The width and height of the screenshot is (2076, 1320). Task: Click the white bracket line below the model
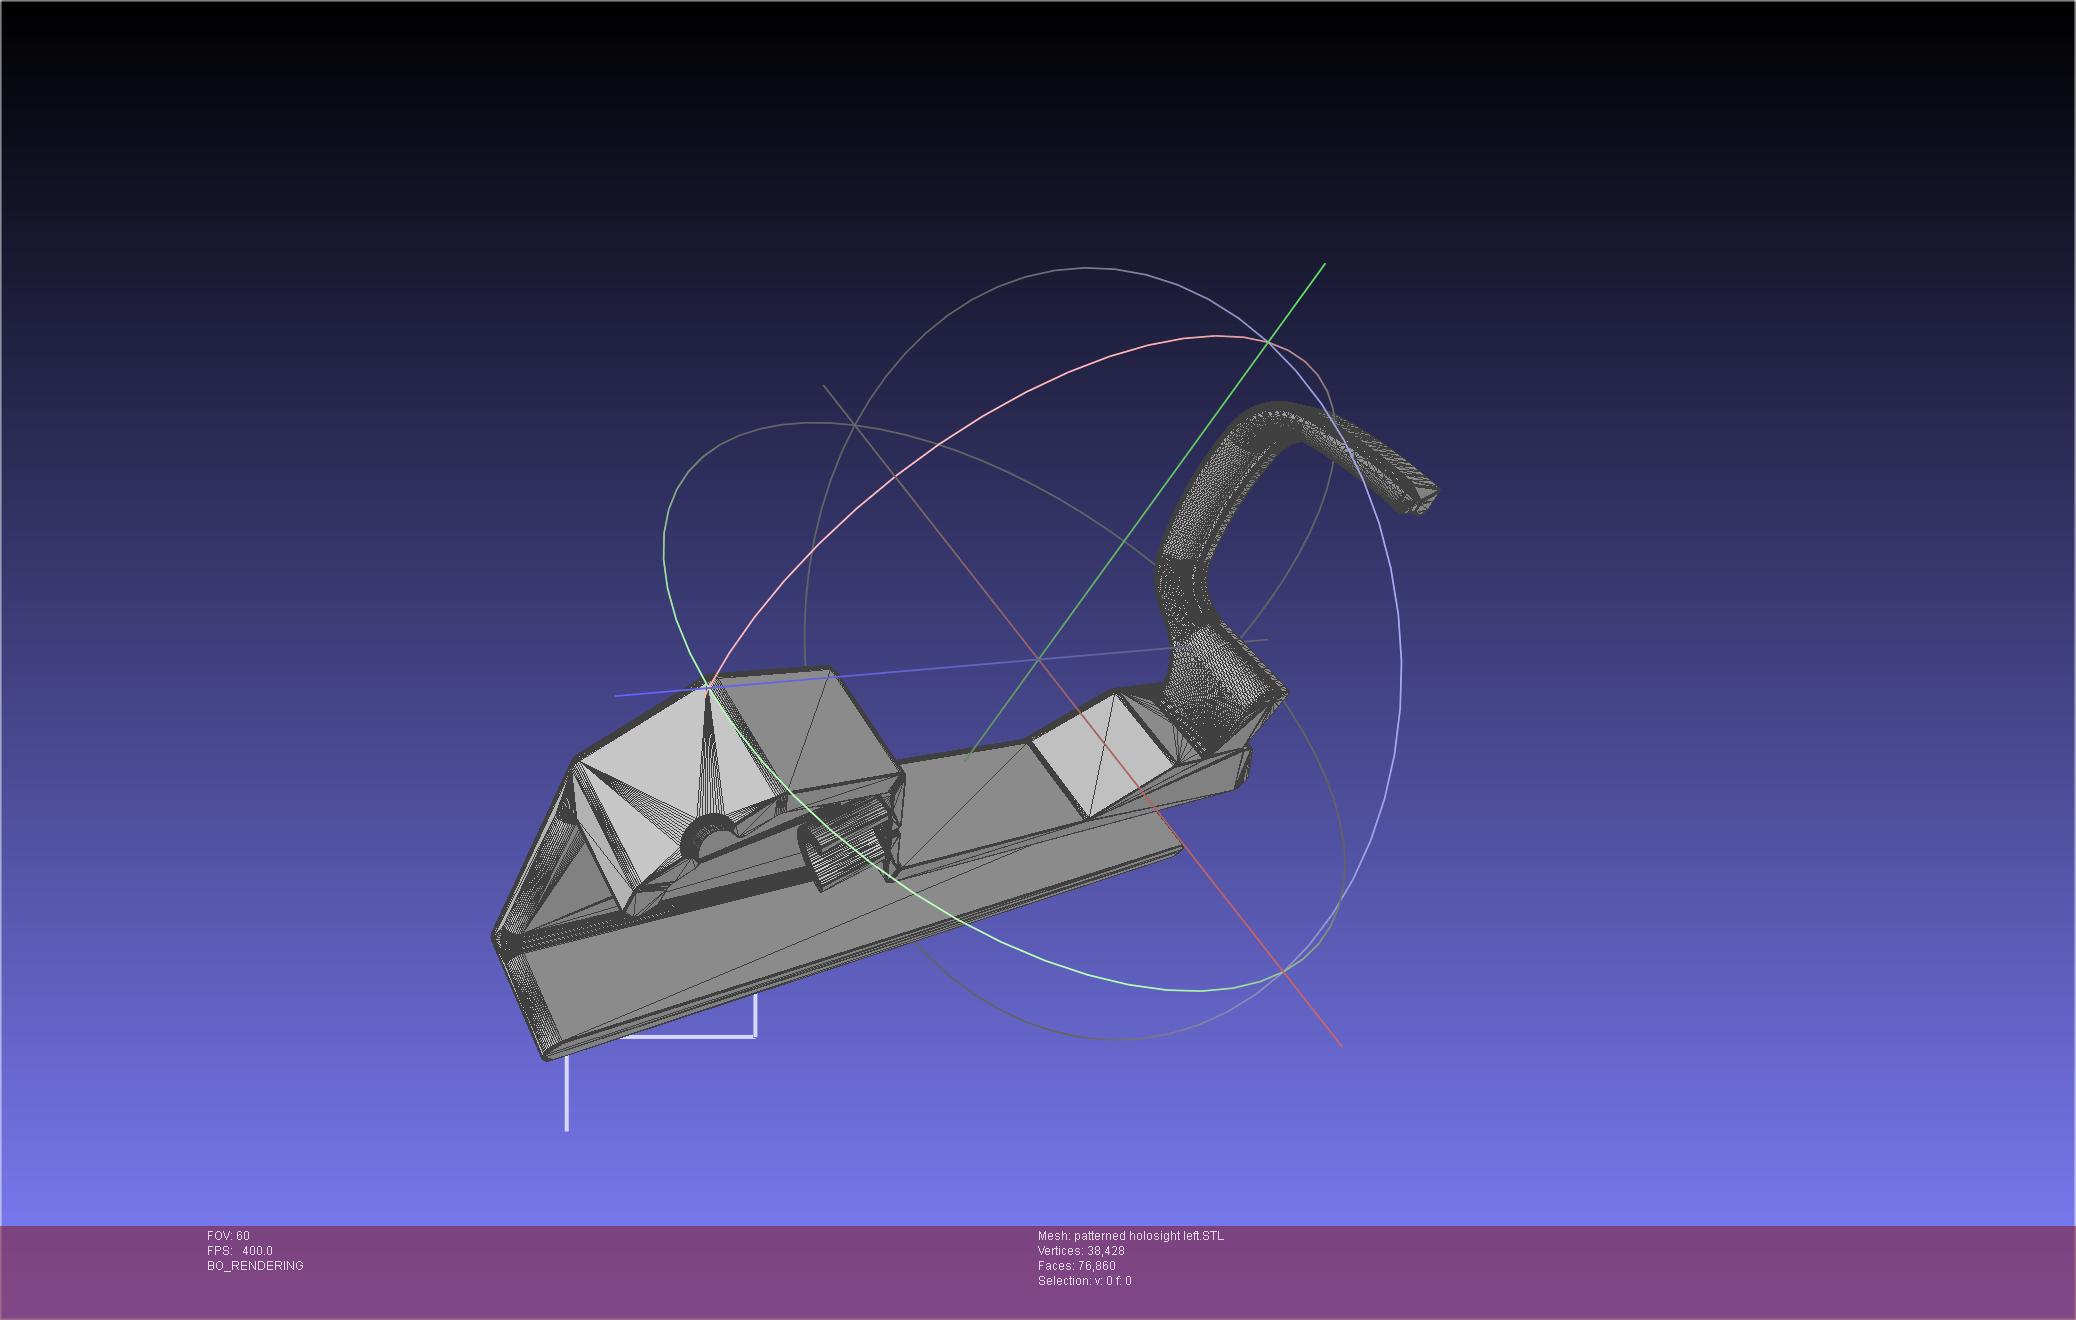pos(690,1036)
